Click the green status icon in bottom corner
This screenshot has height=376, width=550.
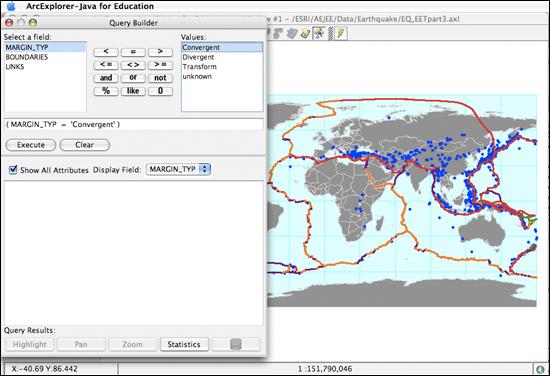[541, 369]
